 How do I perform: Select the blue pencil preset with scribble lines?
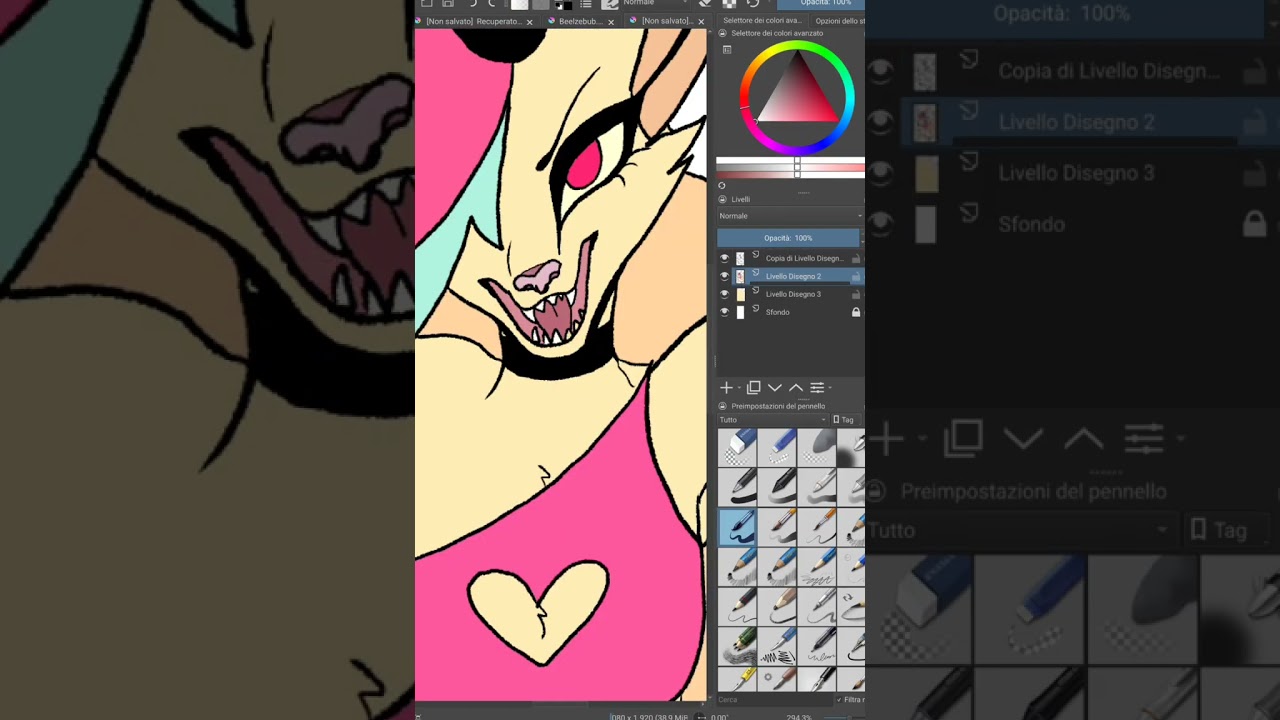(817, 567)
